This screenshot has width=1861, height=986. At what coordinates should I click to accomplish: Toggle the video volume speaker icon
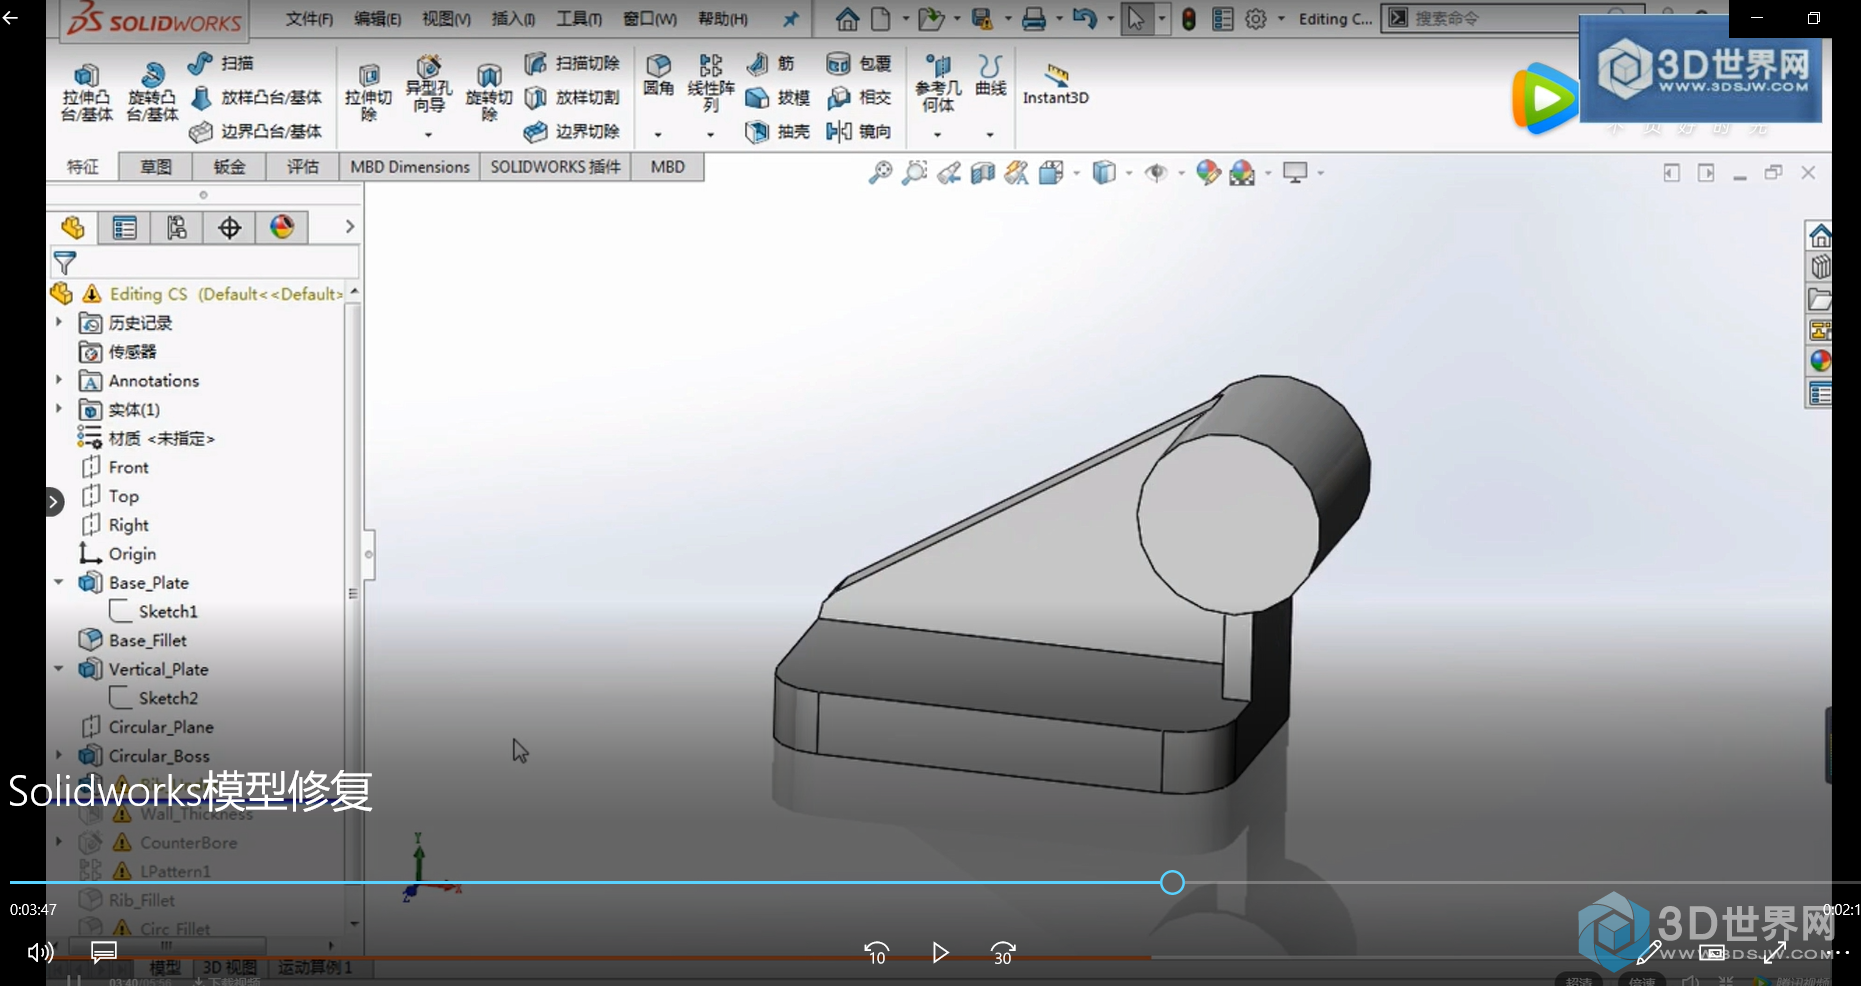(x=40, y=952)
